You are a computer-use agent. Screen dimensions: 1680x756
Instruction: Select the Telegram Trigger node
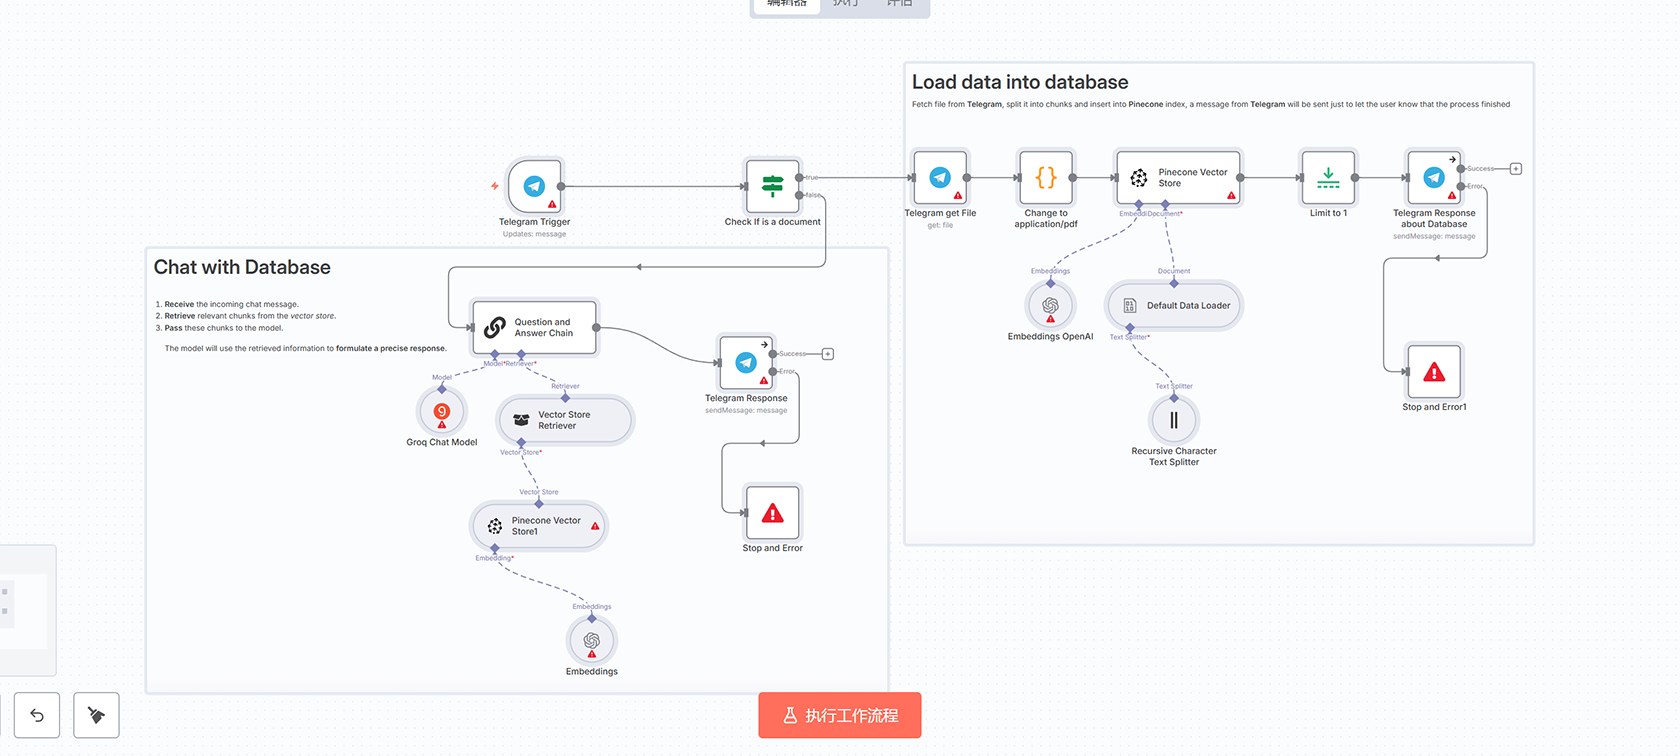[534, 186]
